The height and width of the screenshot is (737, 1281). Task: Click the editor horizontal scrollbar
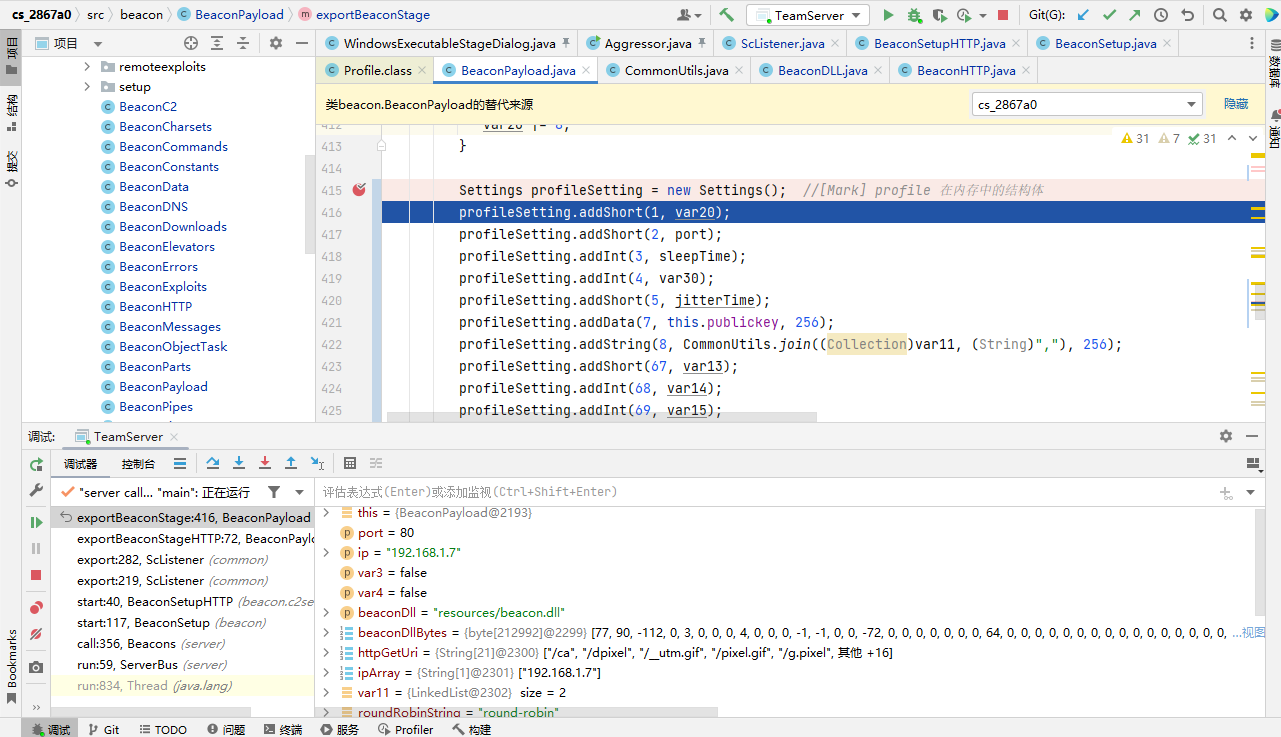click(x=601, y=416)
